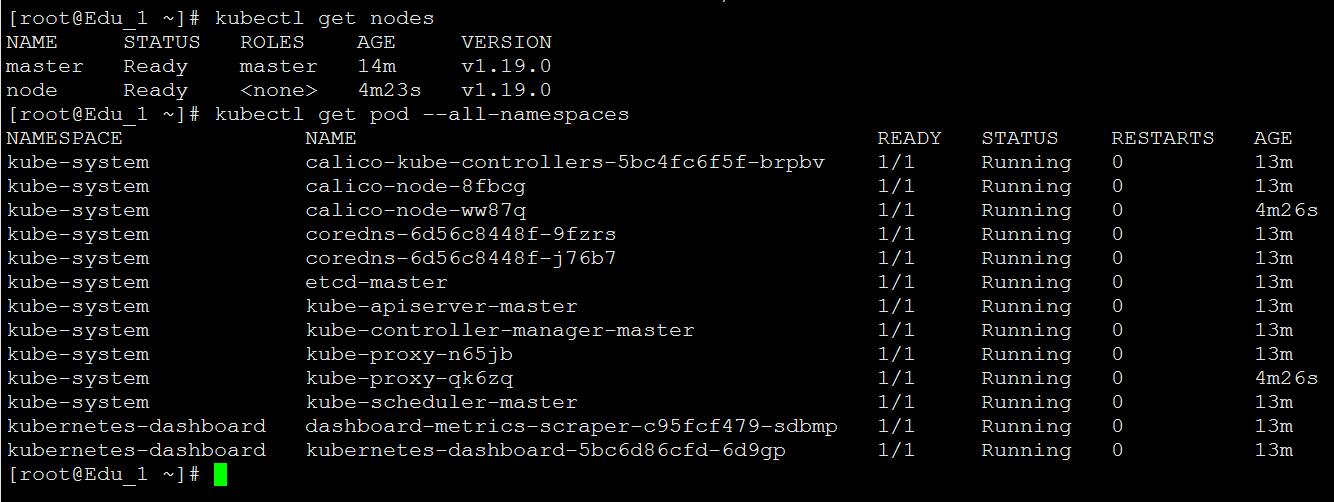Click the VERSION column header
The width and height of the screenshot is (1334, 502).
click(506, 42)
